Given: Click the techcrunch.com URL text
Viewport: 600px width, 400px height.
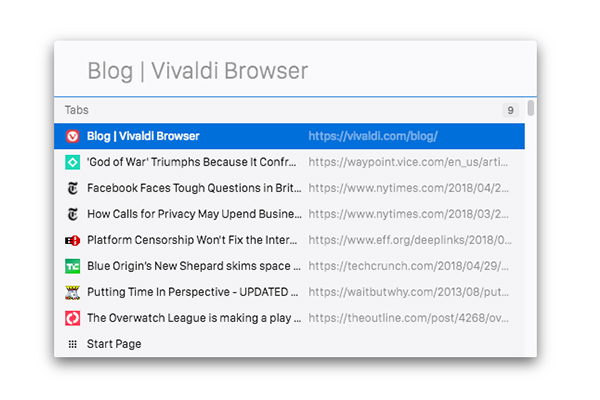Looking at the screenshot, I should [x=408, y=266].
